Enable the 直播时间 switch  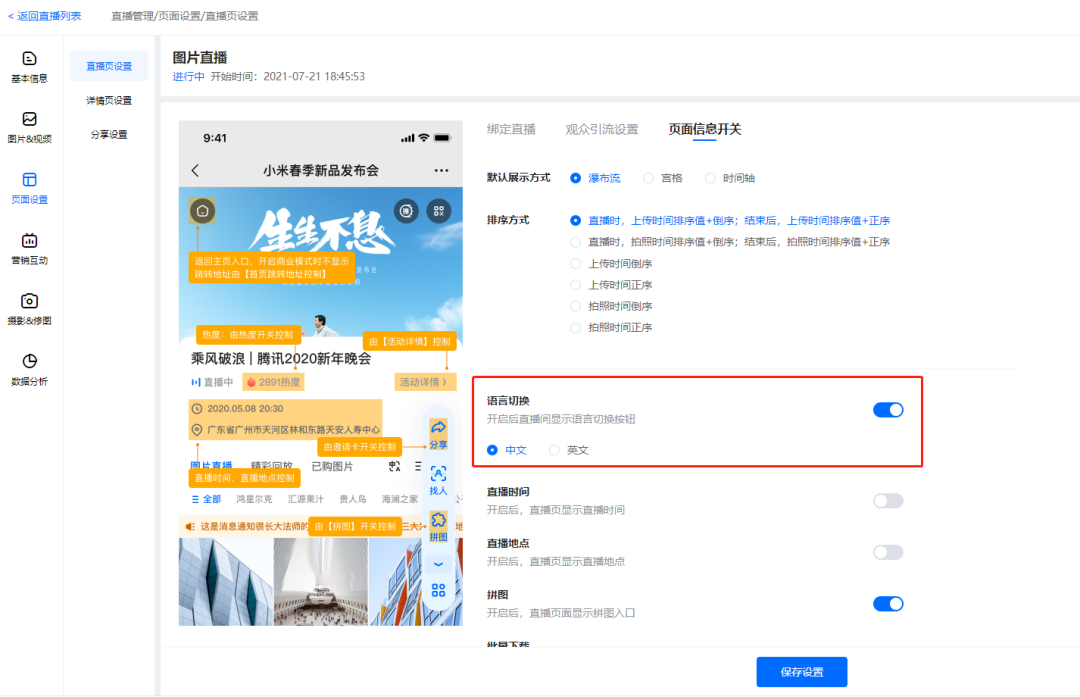tap(887, 500)
